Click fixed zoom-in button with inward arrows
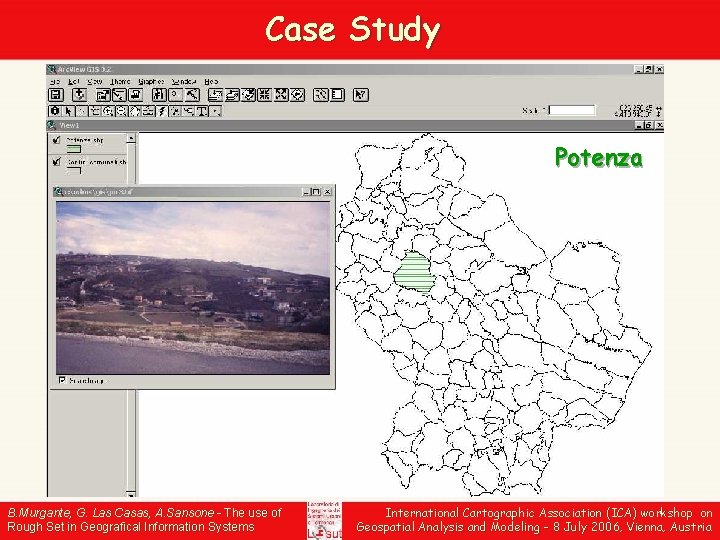 click(265, 95)
